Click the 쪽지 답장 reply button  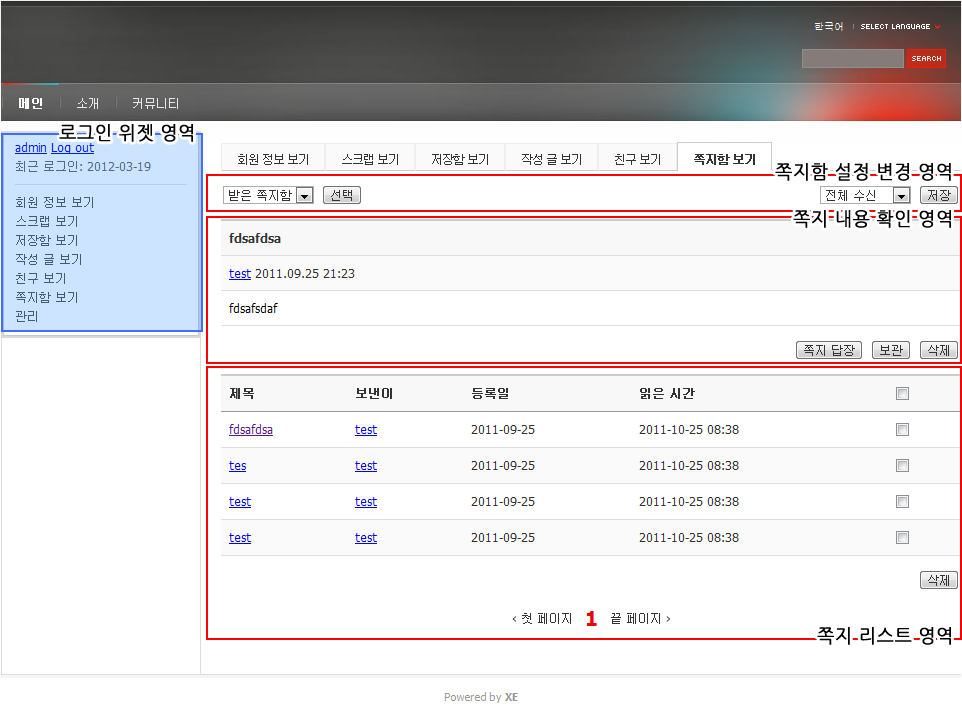tap(828, 350)
